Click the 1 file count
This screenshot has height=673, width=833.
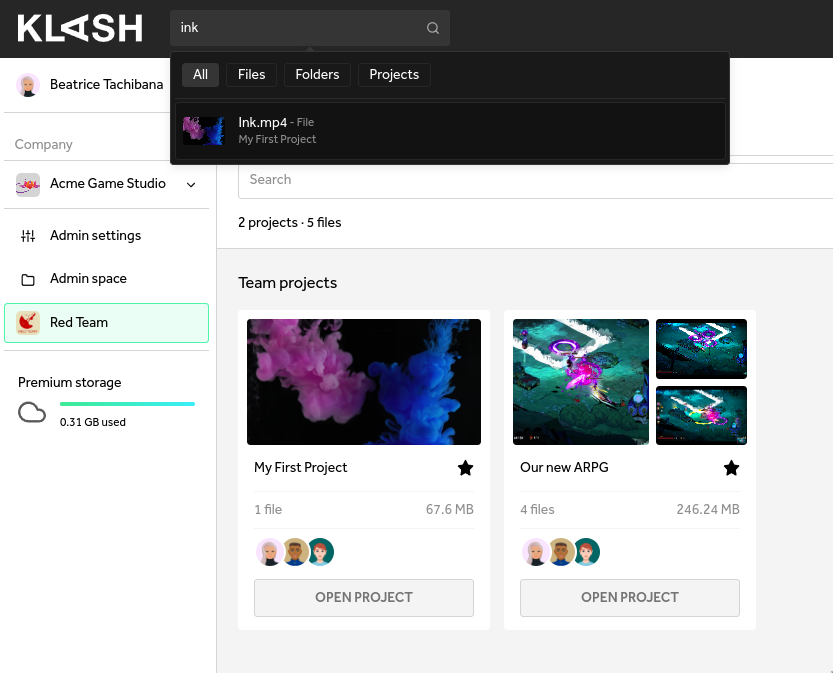[x=268, y=509]
